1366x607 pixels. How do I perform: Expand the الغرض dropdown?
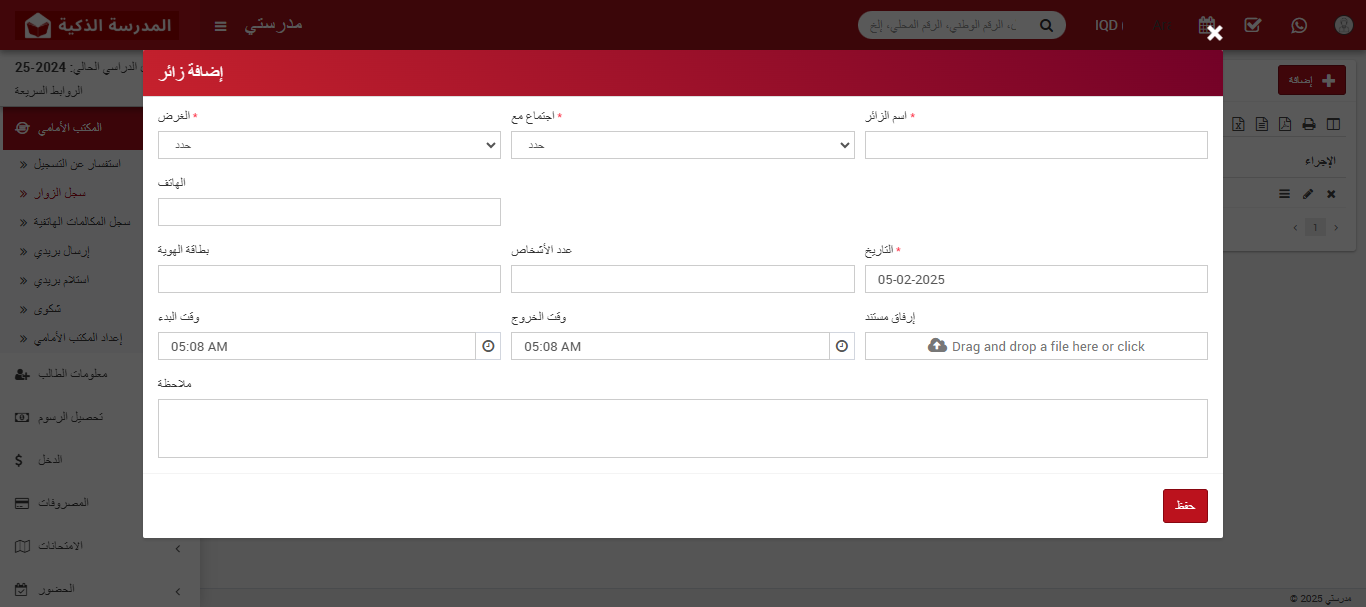[x=329, y=145]
